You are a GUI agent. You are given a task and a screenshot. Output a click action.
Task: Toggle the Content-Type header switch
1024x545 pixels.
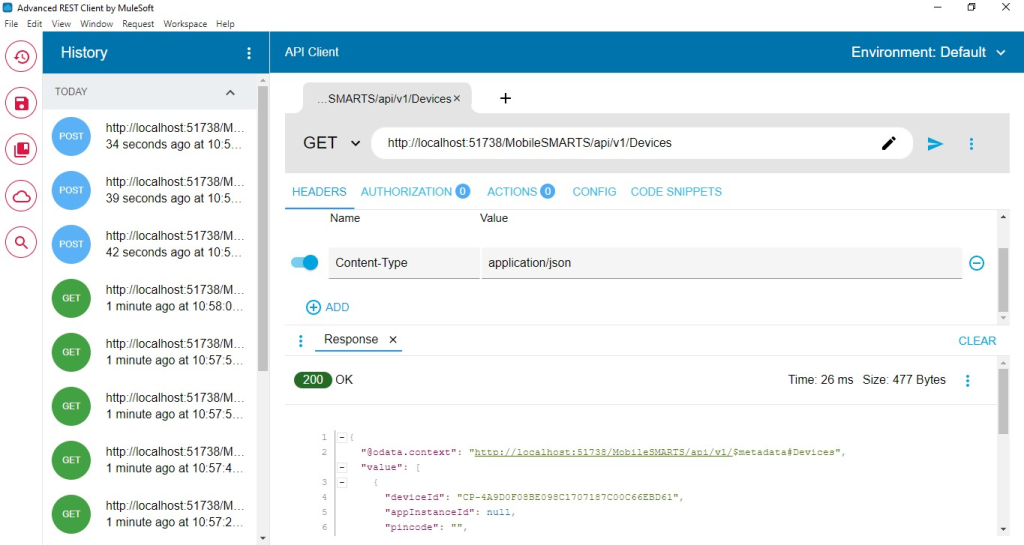(304, 262)
